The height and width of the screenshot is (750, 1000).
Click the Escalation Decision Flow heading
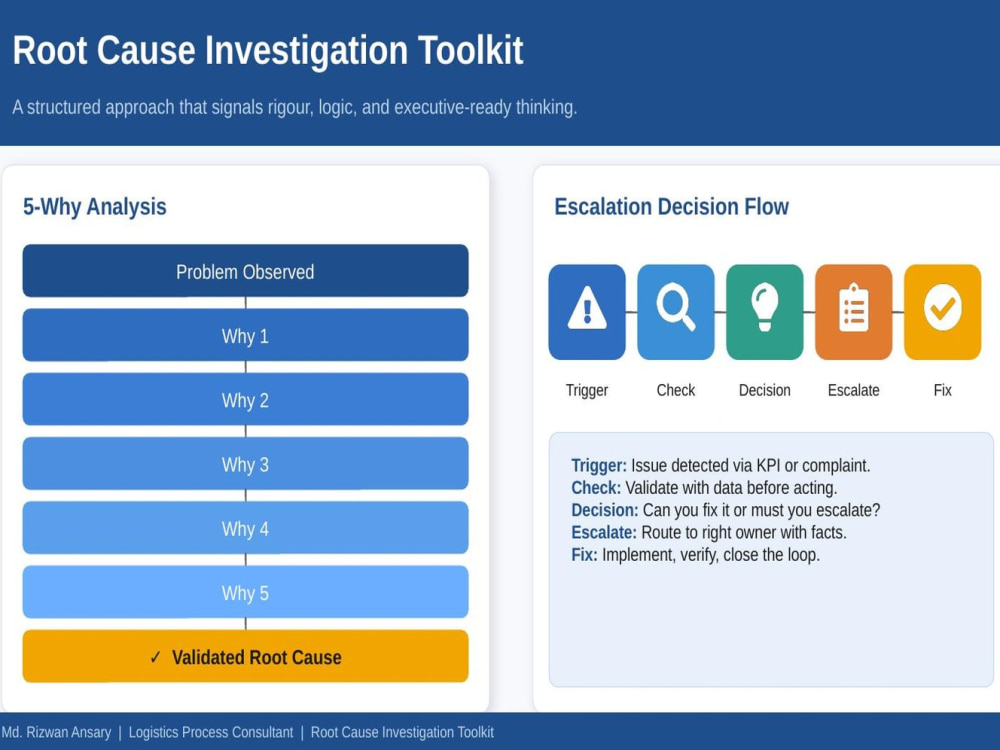672,207
